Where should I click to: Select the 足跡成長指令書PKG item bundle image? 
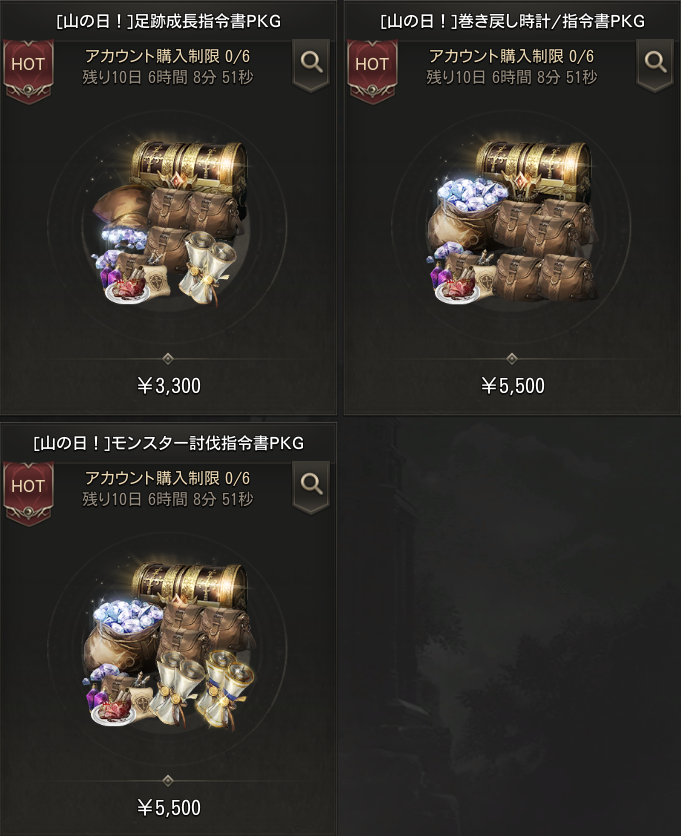pos(170,224)
